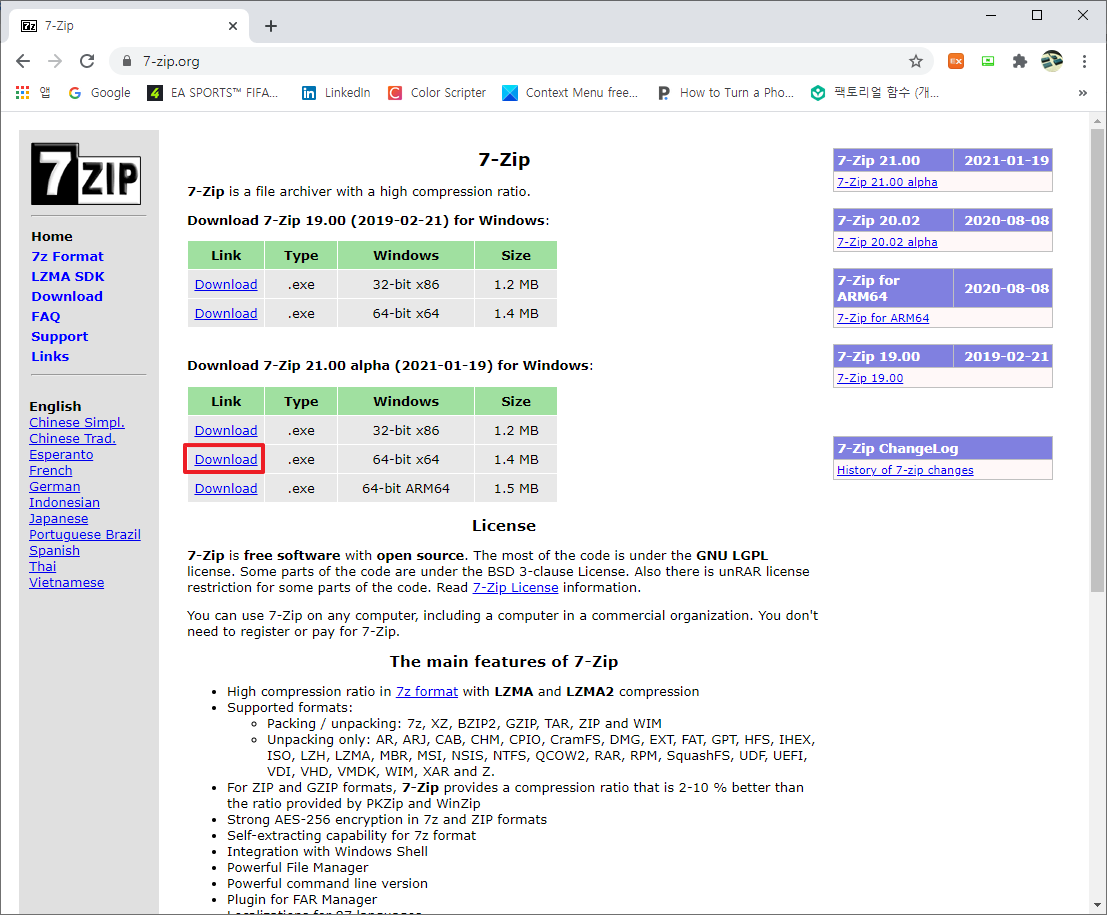Click the green extension icon in toolbar
Image resolution: width=1107 pixels, height=915 pixels.
point(988,61)
